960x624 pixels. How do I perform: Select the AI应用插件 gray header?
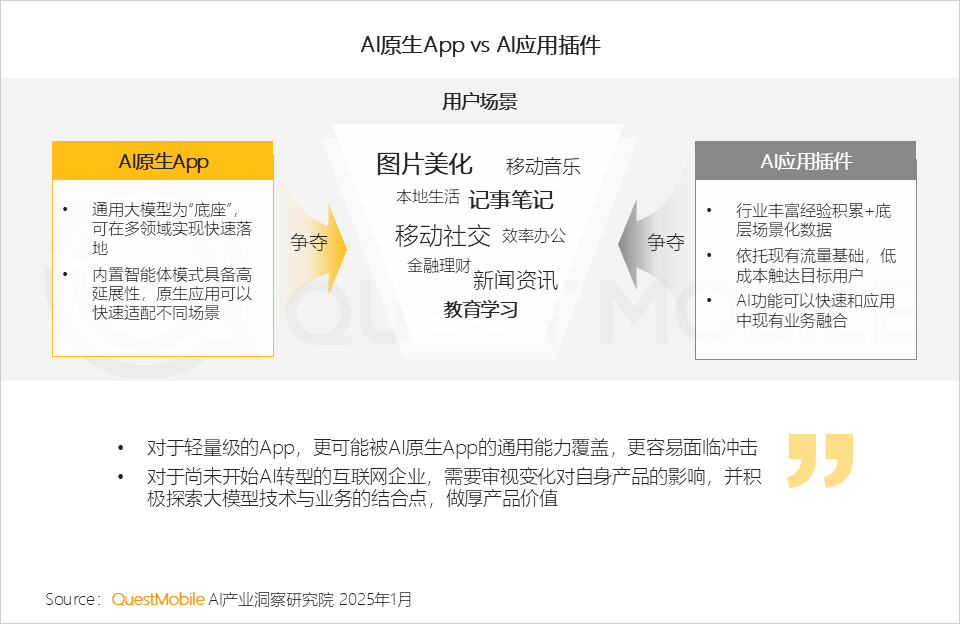pos(806,161)
